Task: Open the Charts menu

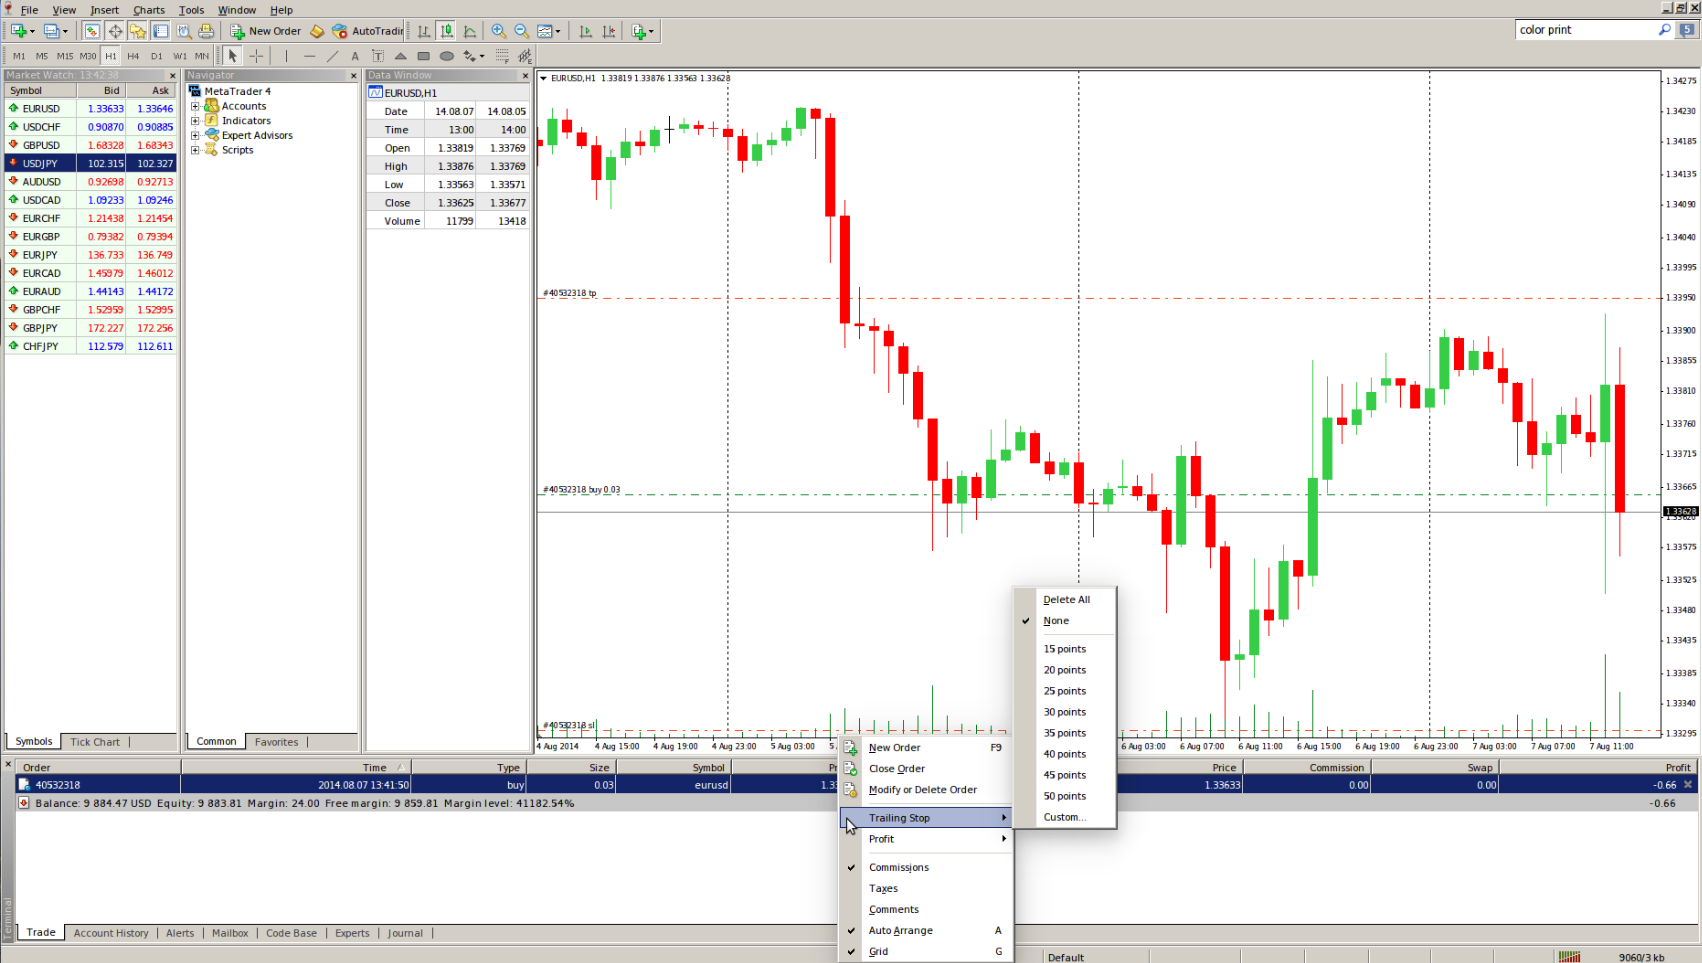Action: [x=149, y=10]
